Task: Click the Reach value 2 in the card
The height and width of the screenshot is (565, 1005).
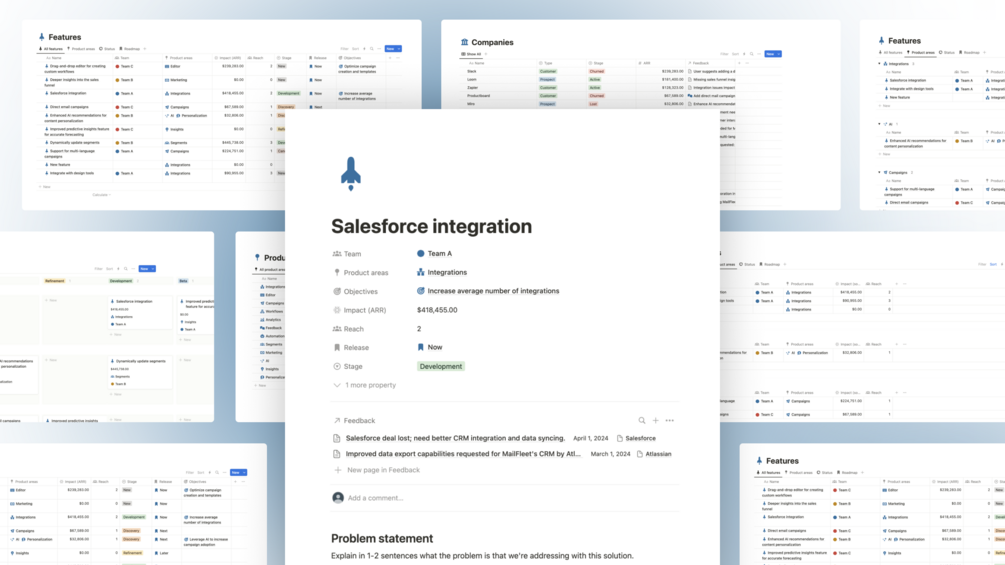Action: point(419,329)
